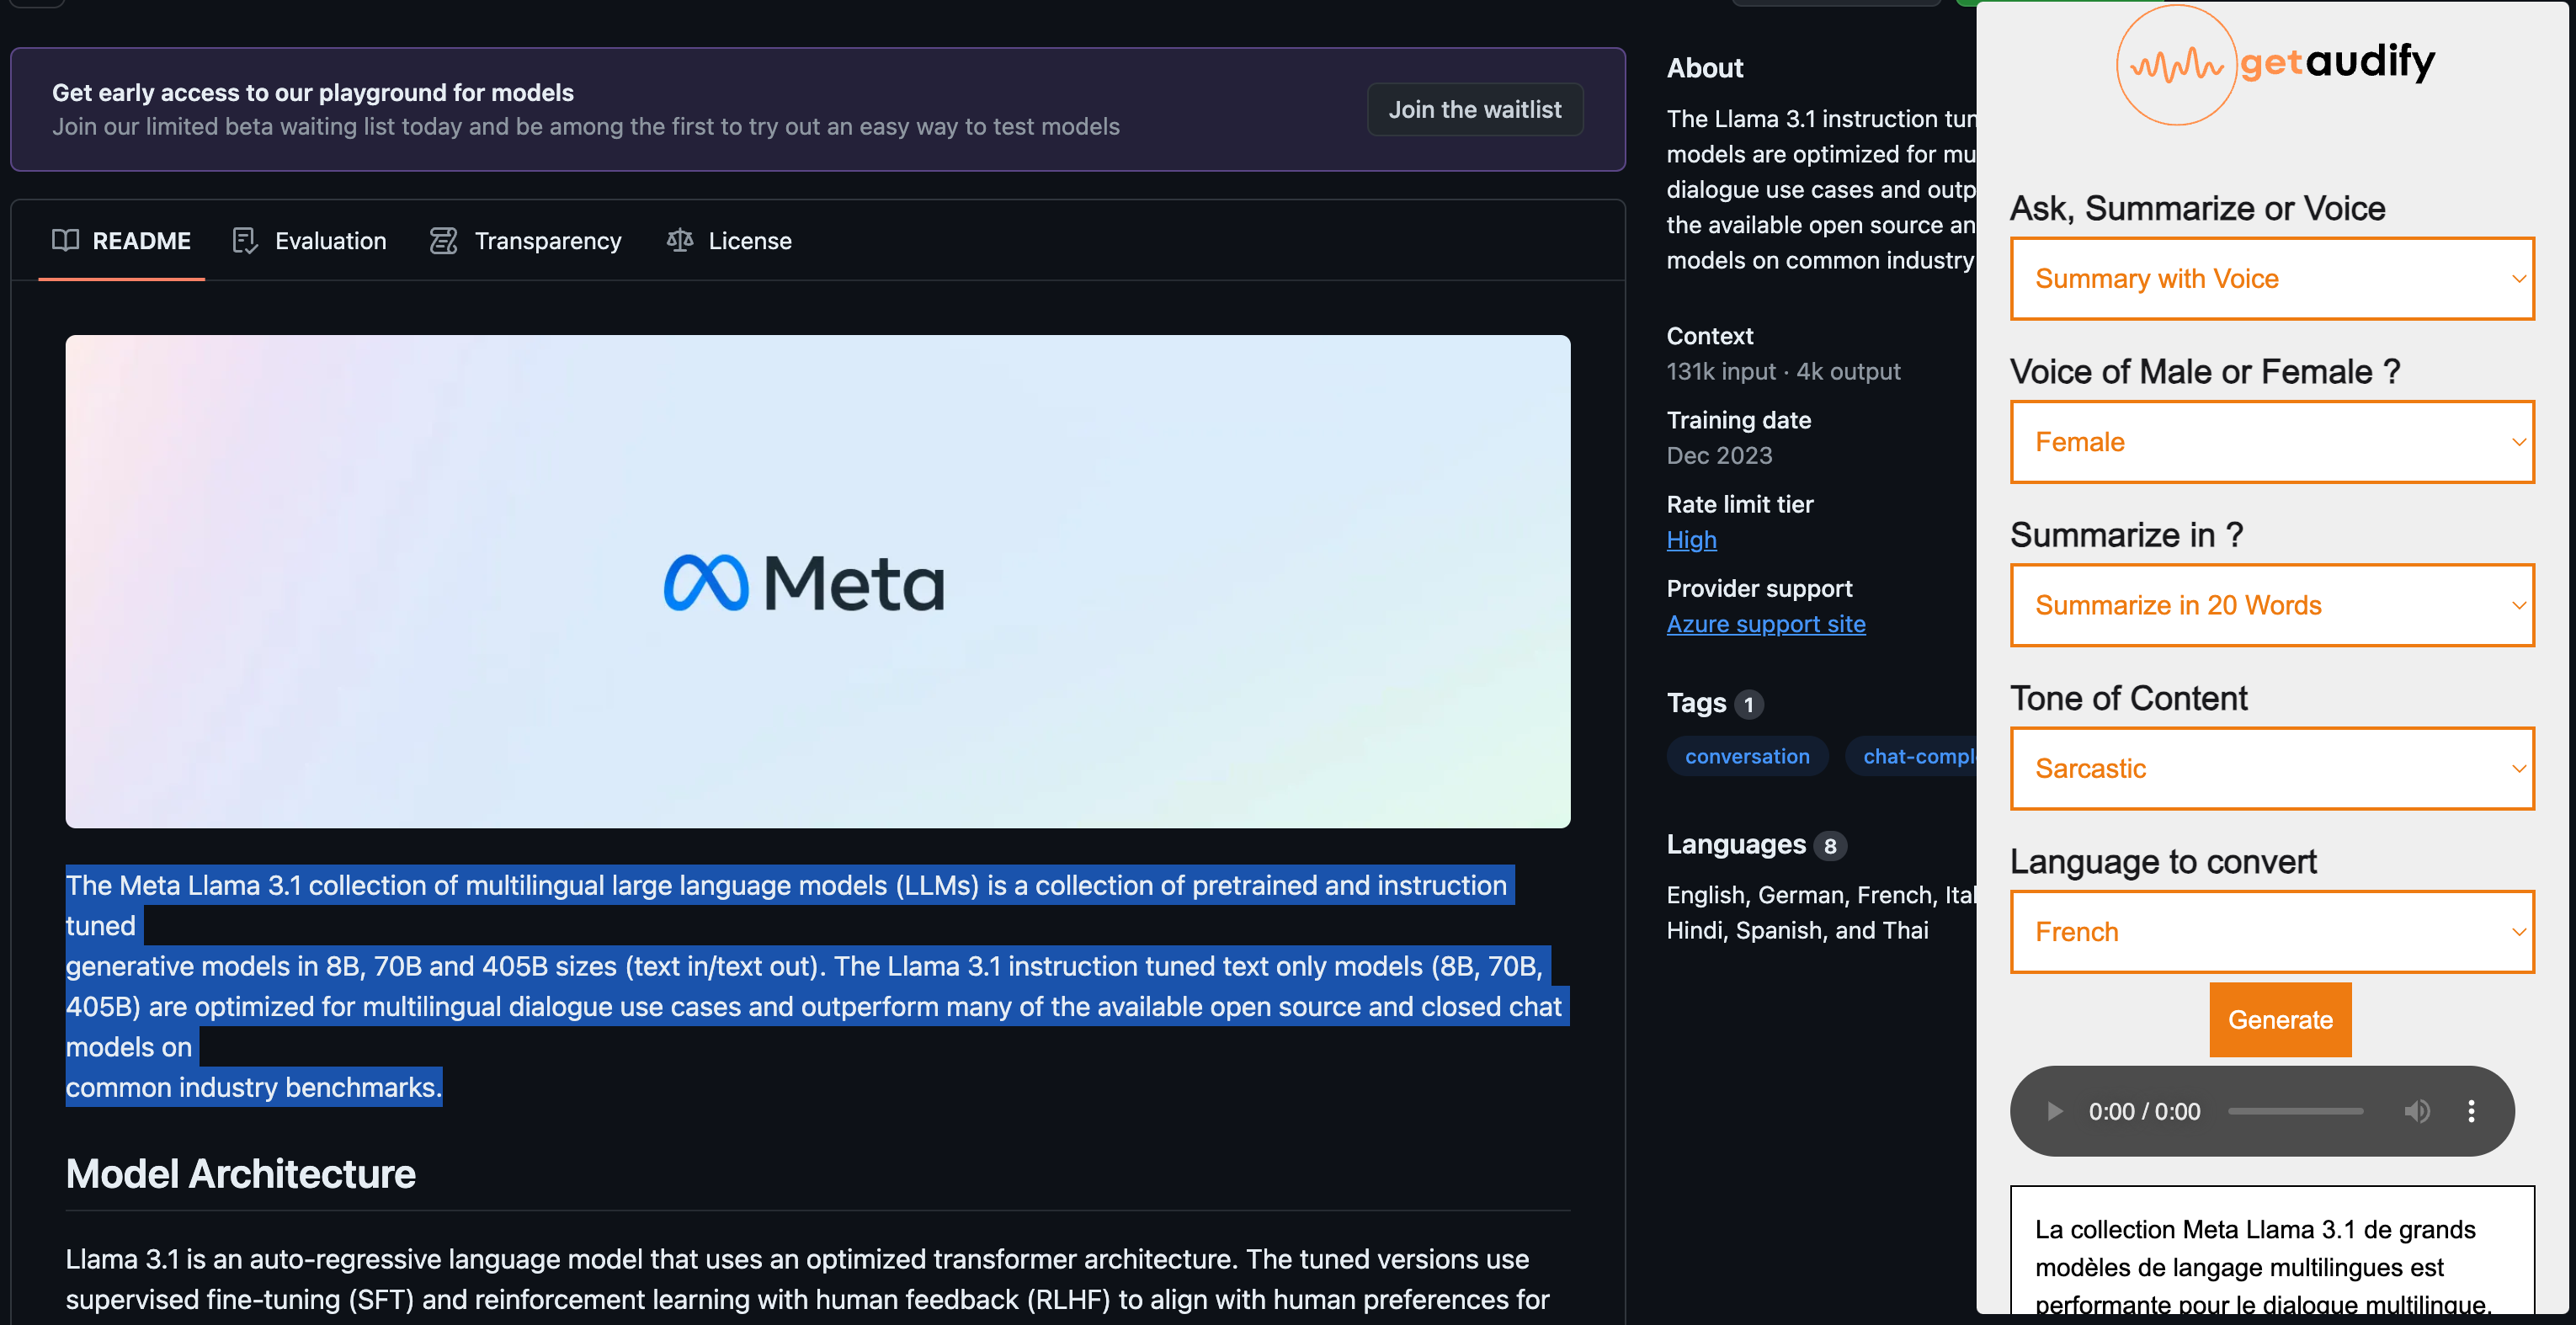The width and height of the screenshot is (2576, 1325).
Task: Seek on the audio progress slider
Action: (x=2296, y=1111)
